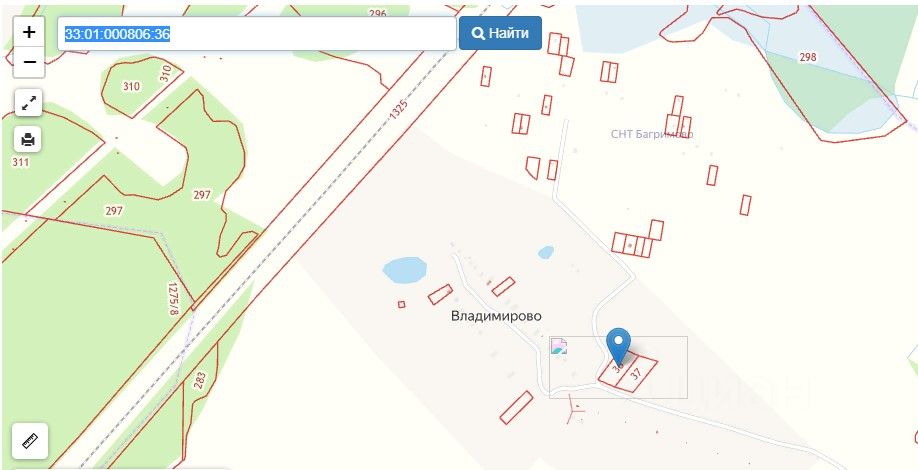Image resolution: width=918 pixels, height=470 pixels.
Task: Click the magnifier icon in Найти button
Action: [478, 33]
